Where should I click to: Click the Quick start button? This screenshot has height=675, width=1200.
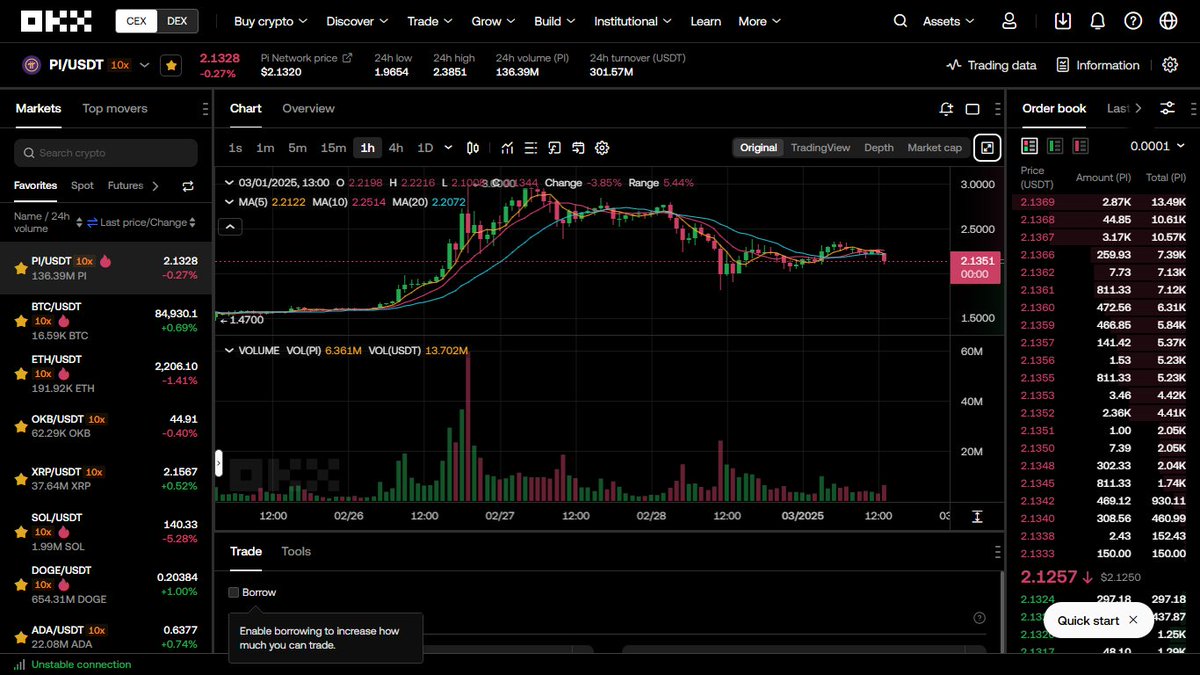[x=1088, y=620]
